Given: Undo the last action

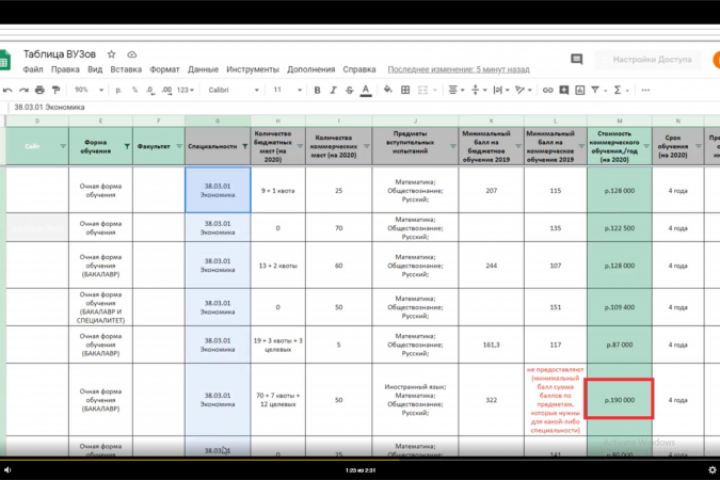Looking at the screenshot, I should pyautogui.click(x=7, y=90).
